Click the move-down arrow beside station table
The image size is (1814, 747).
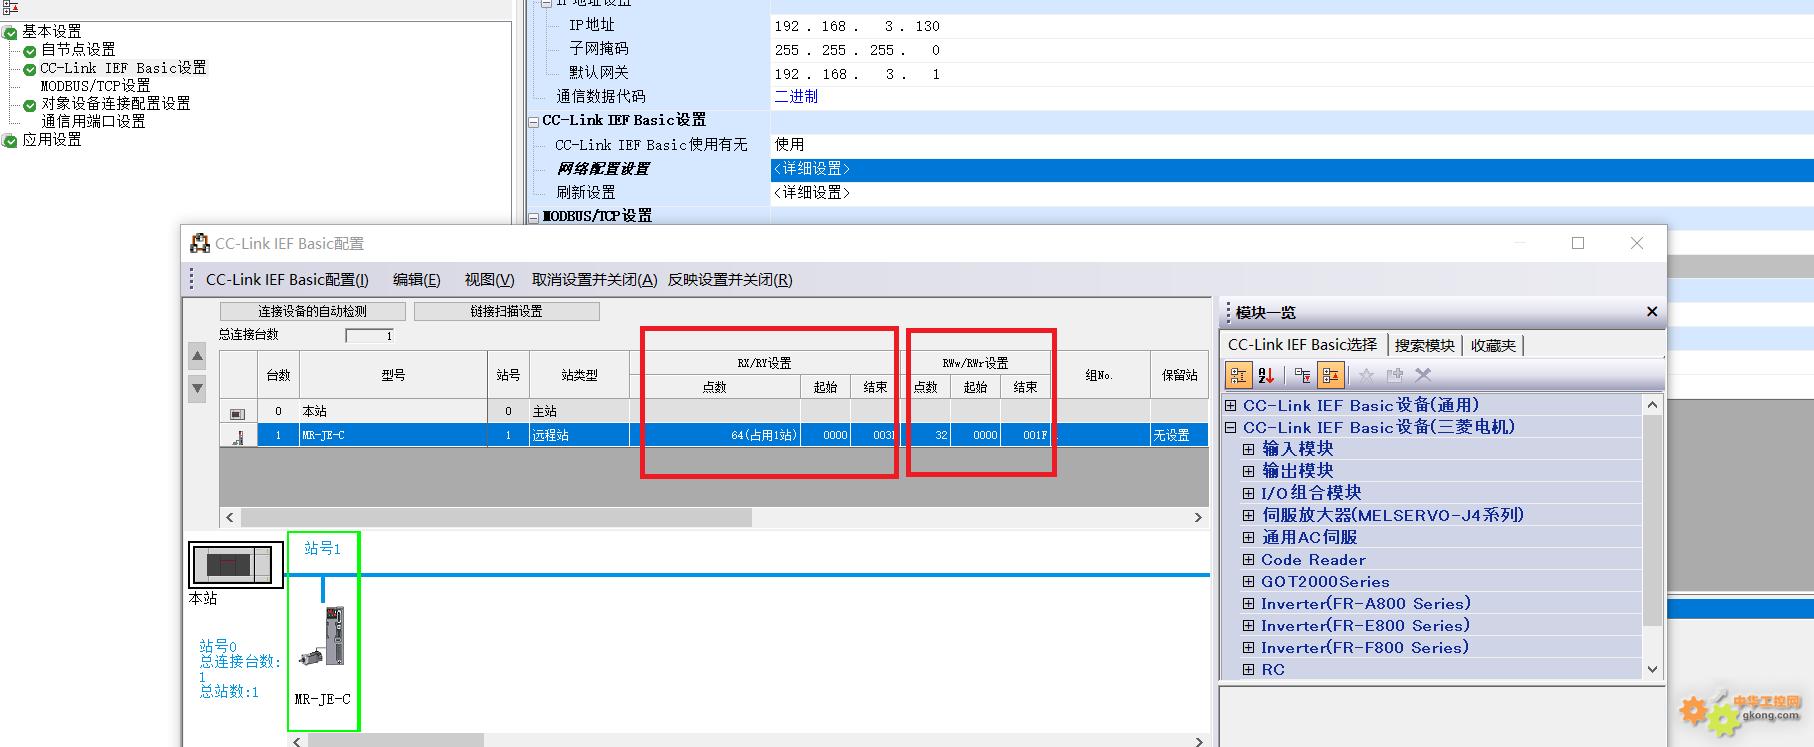click(197, 388)
